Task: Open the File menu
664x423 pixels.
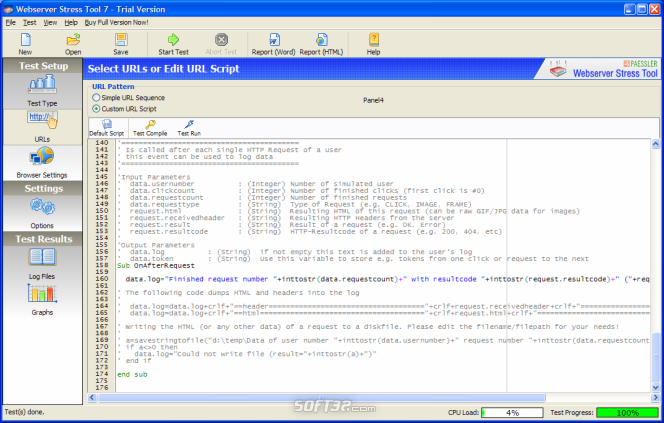Action: click(x=11, y=22)
